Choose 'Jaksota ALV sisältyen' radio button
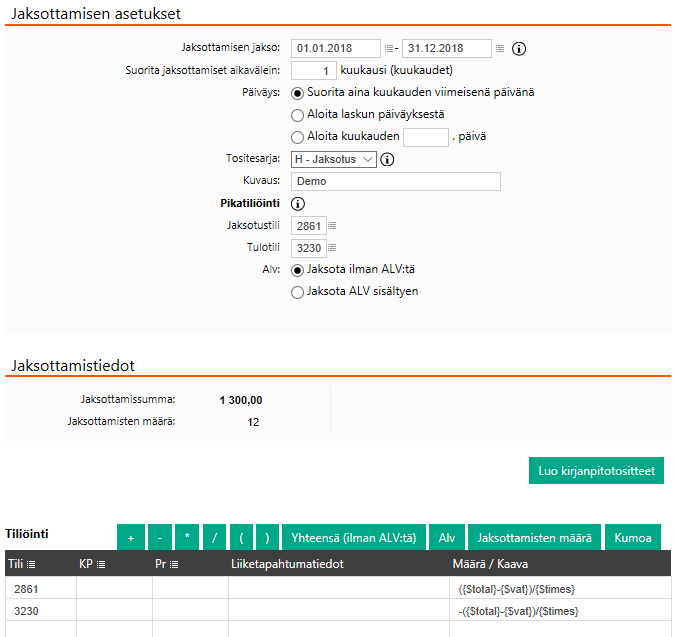Image resolution: width=675 pixels, height=637 pixels. pyautogui.click(x=297, y=292)
